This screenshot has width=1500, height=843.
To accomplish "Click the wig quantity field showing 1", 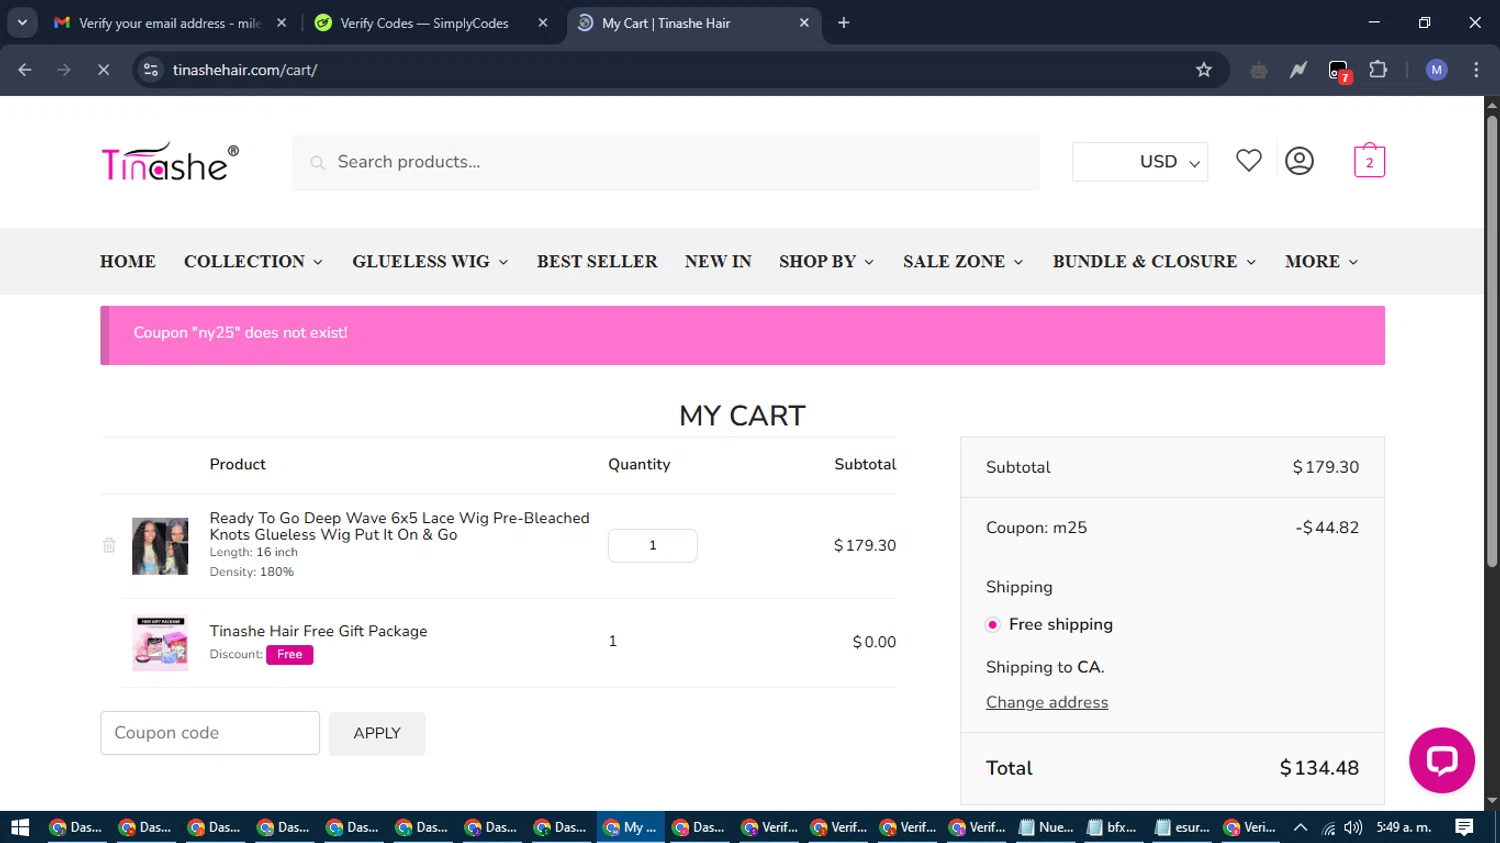I will (653, 545).
